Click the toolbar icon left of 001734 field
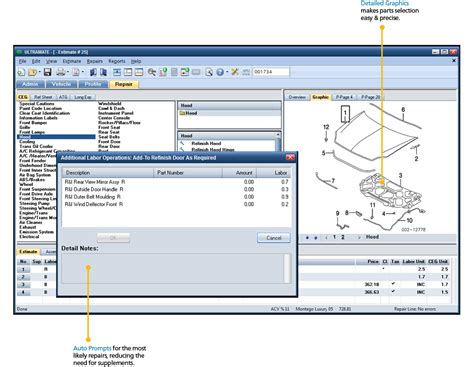Screen dimensions: 474x367 (x=246, y=72)
